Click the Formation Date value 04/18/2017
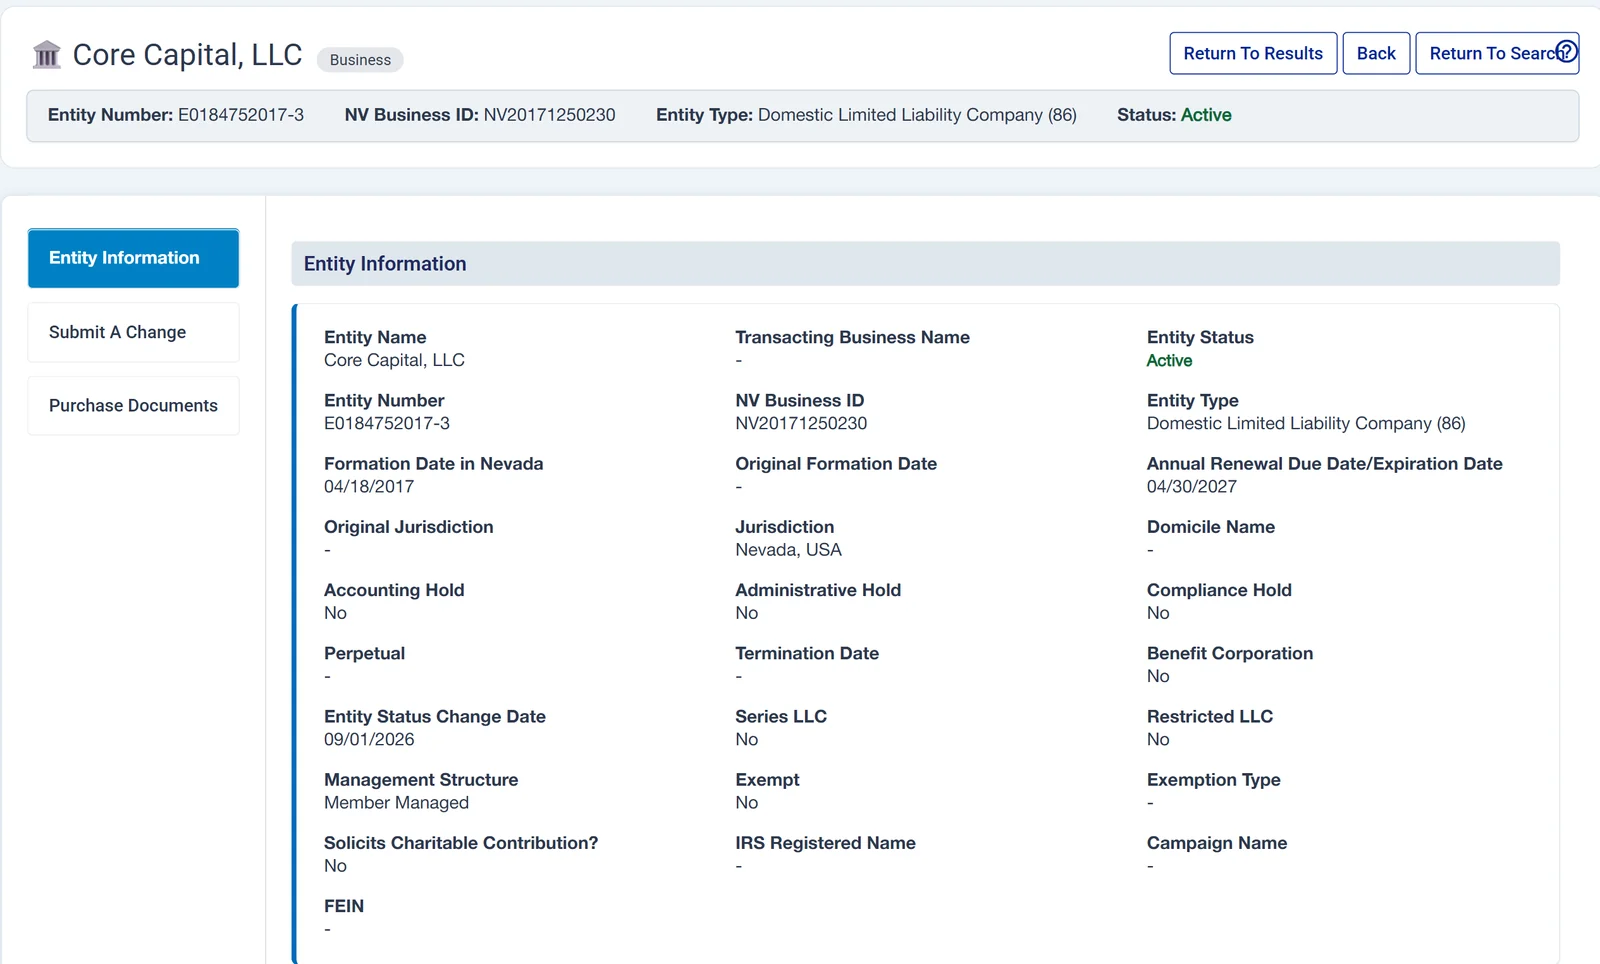 [x=369, y=487]
